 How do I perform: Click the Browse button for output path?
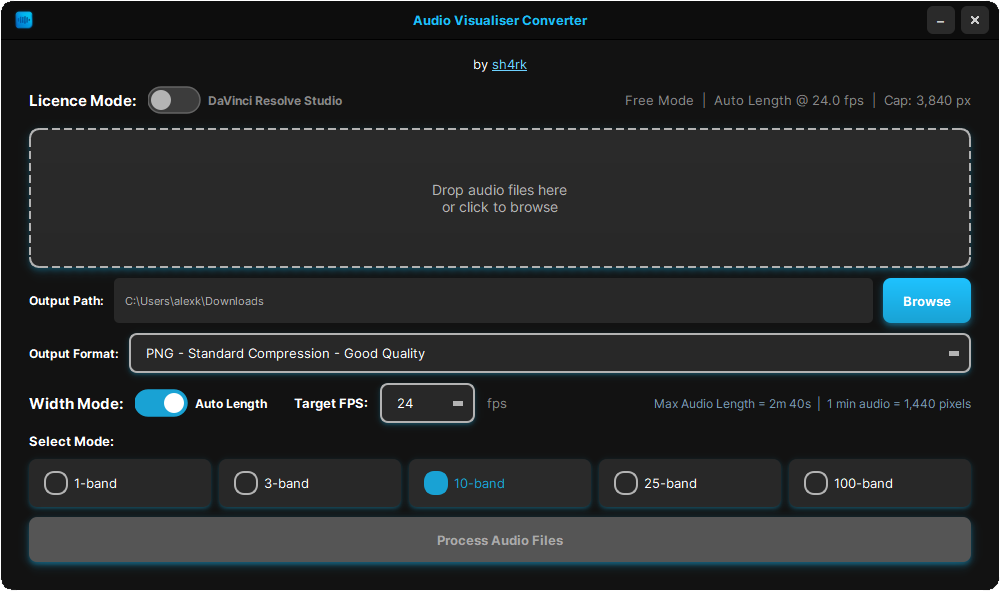(x=926, y=301)
